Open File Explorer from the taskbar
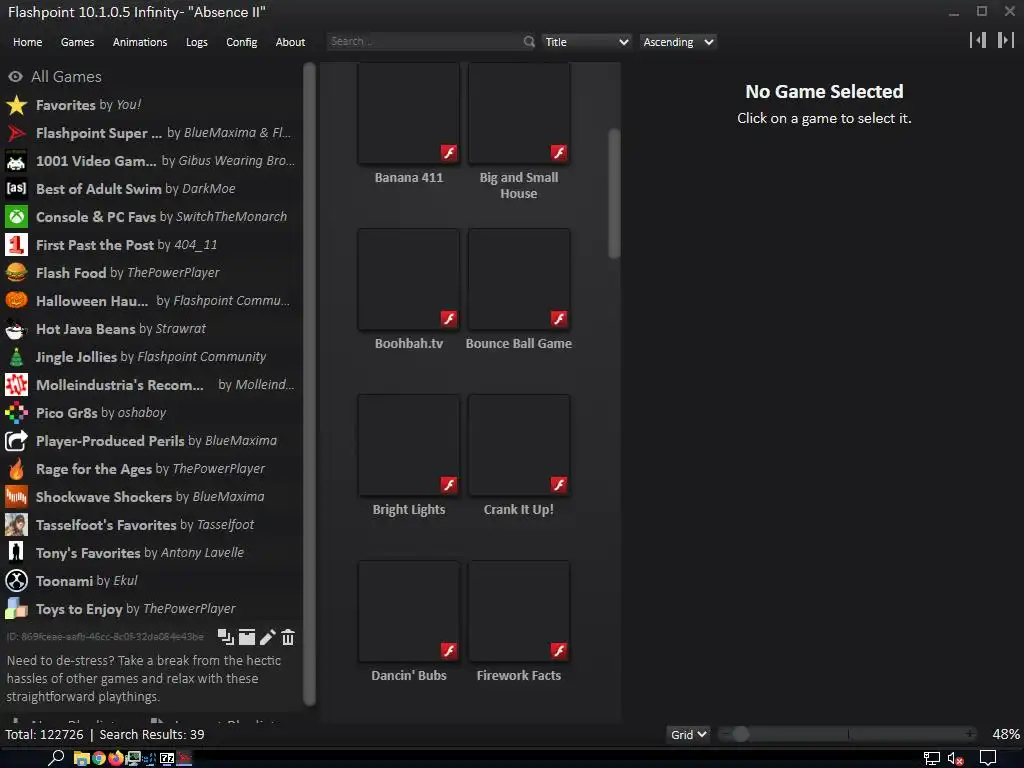 (x=82, y=758)
